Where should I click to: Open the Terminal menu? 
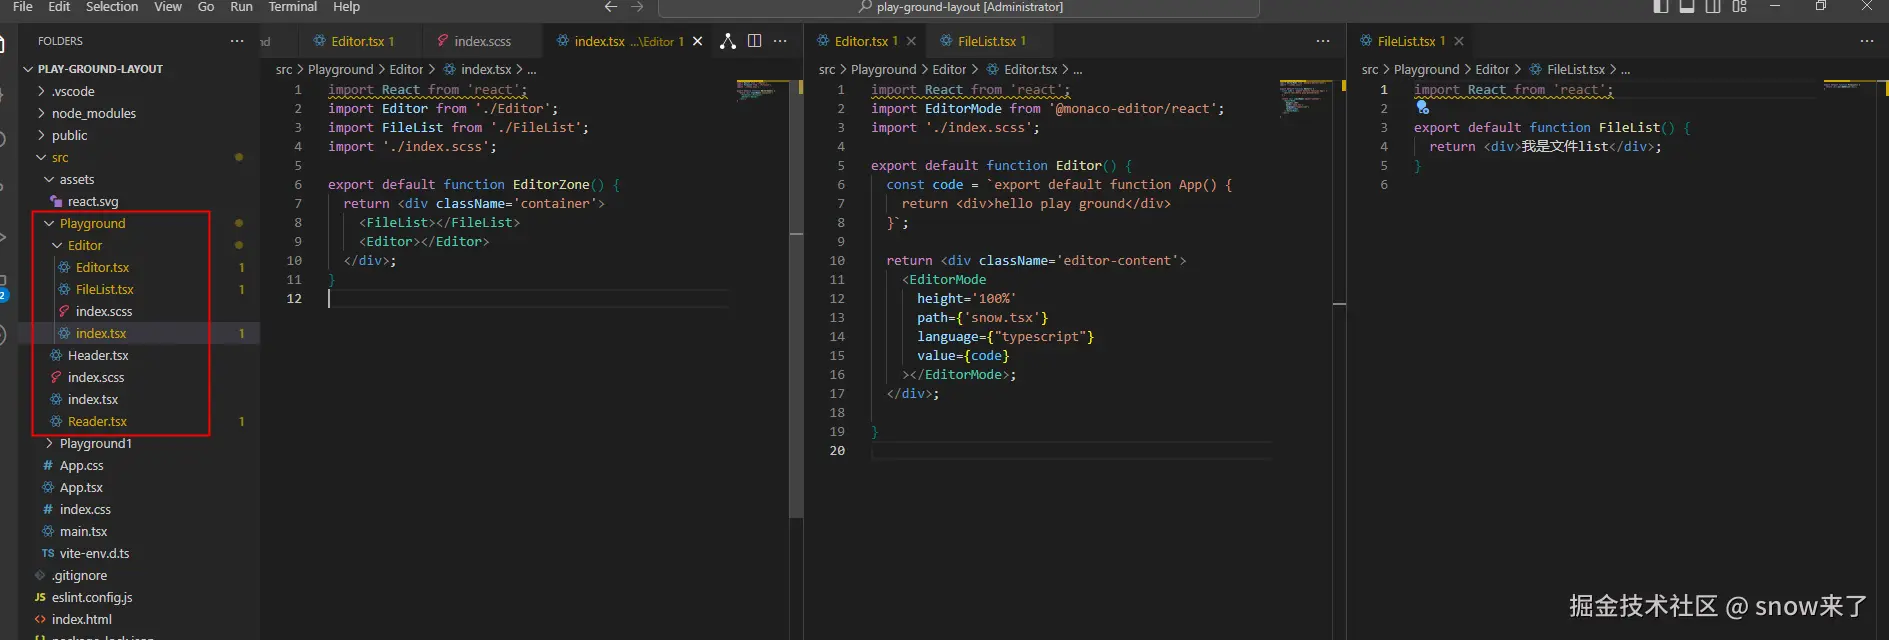292,7
